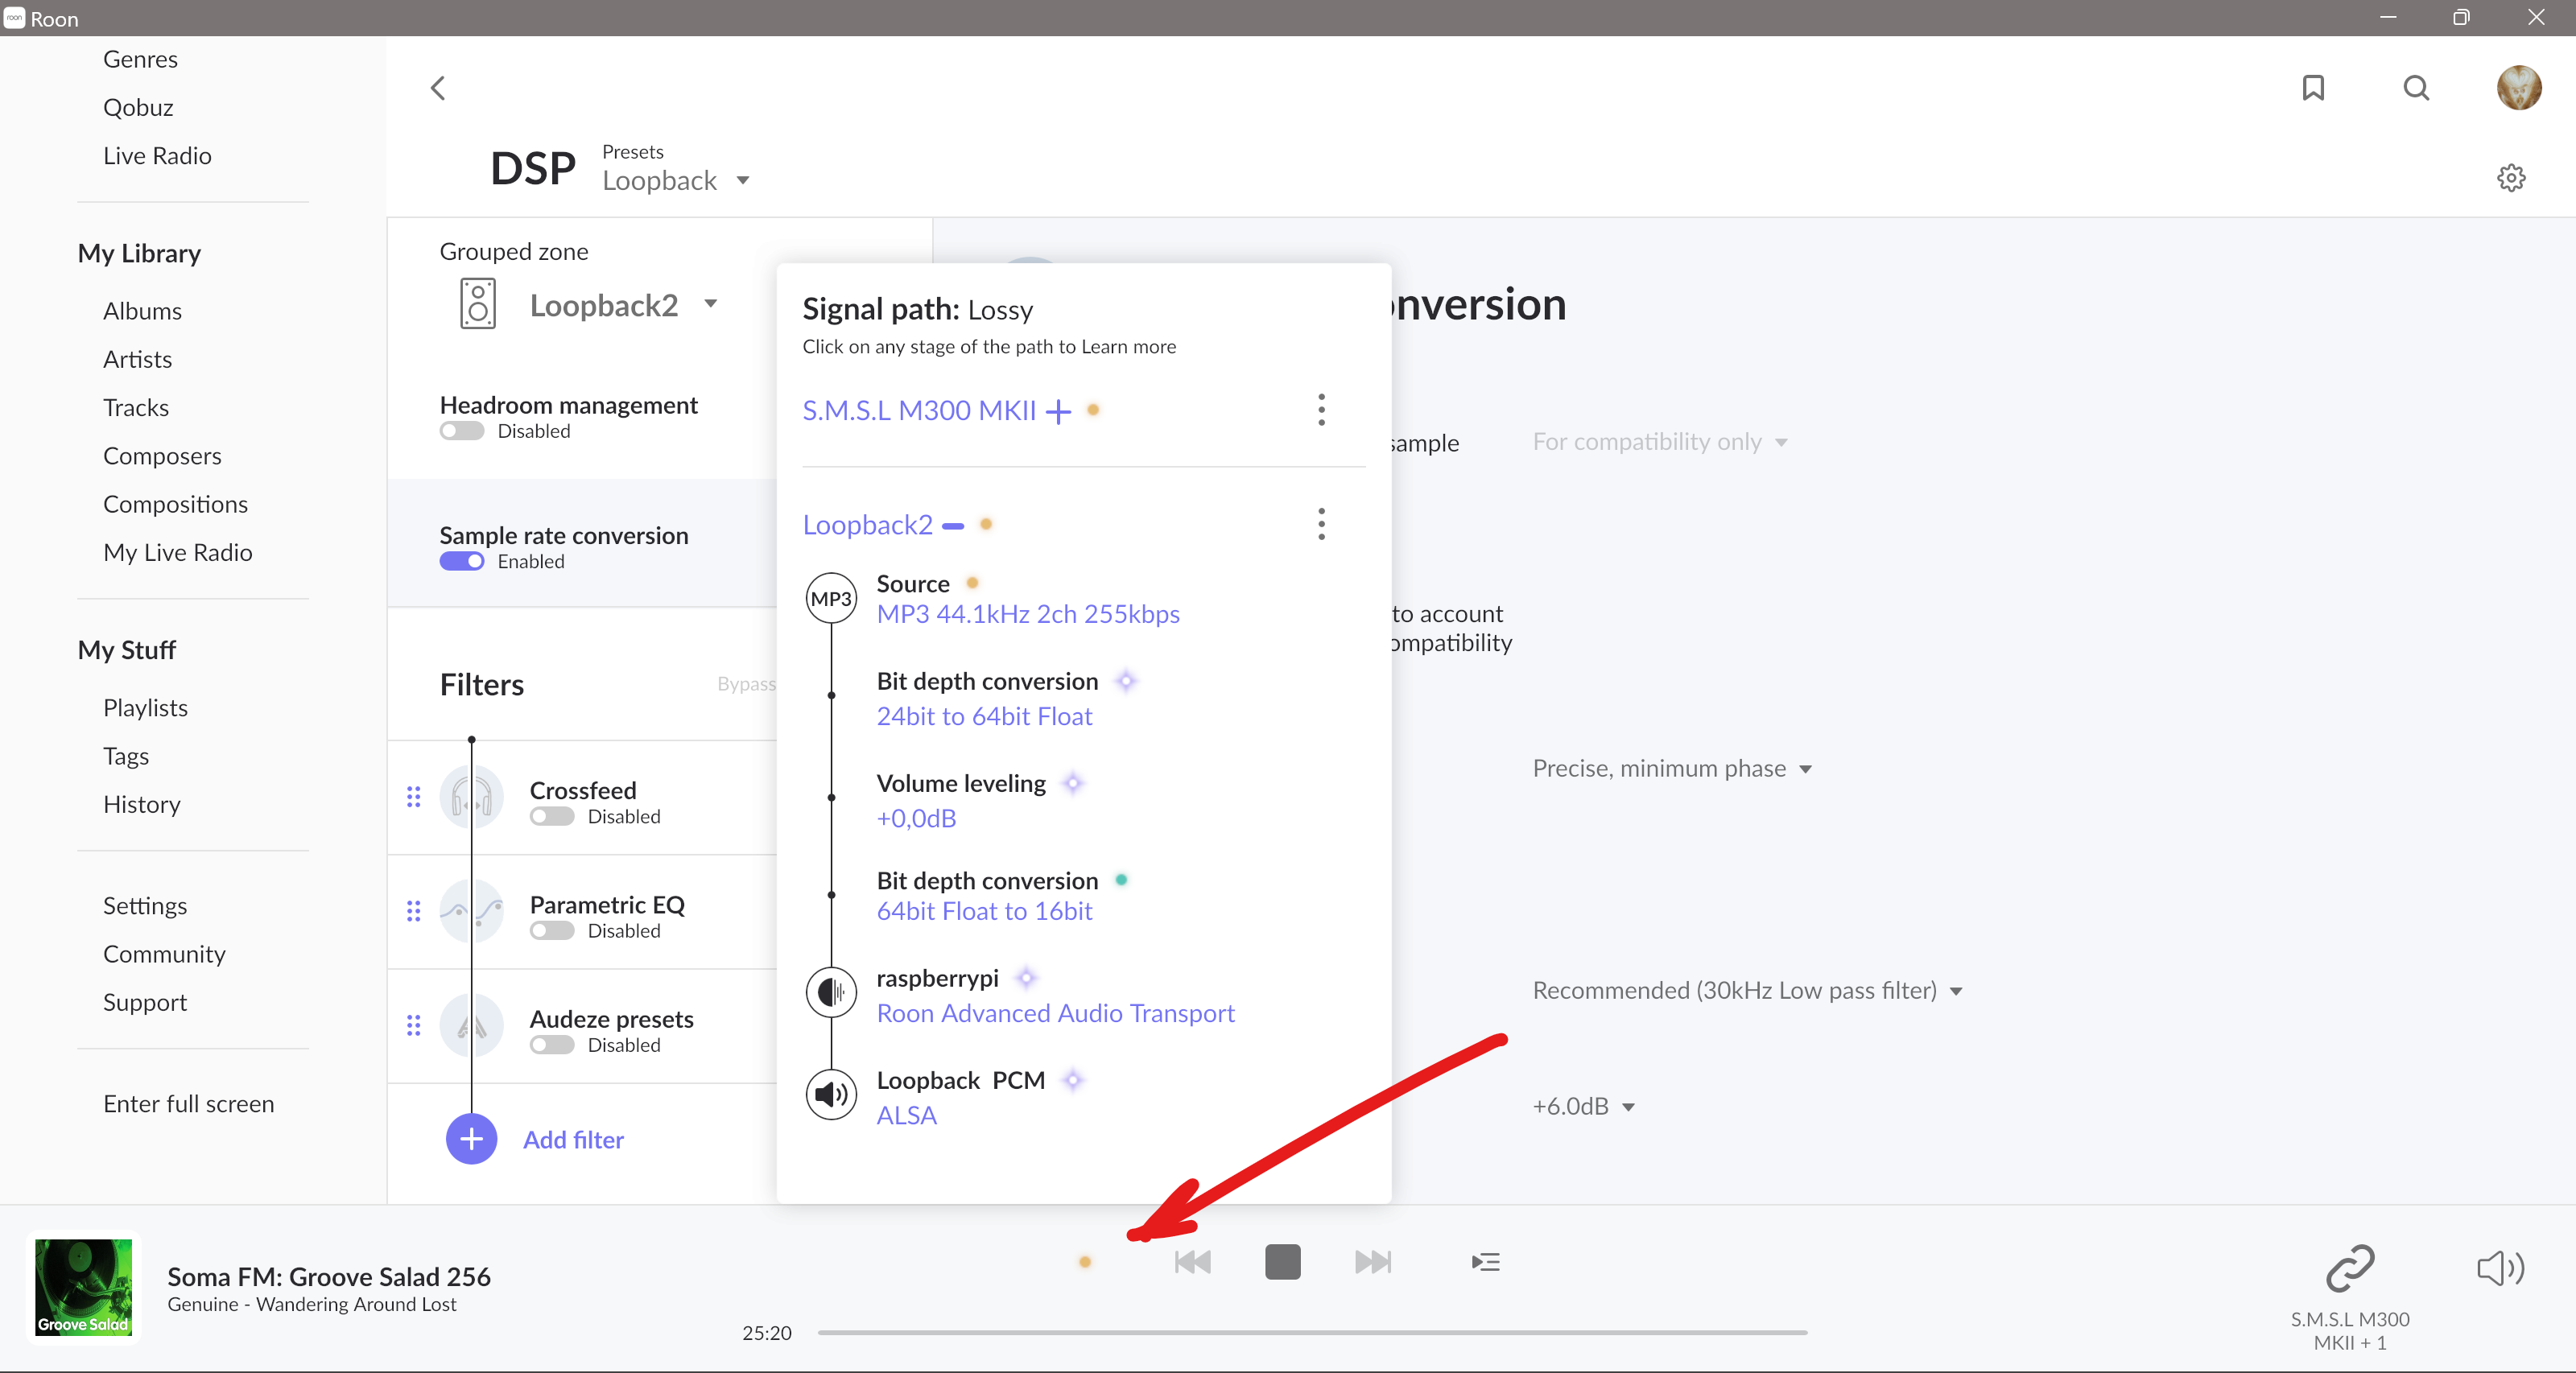Toggle the Parametric EQ filter switch
This screenshot has width=2576, height=1373.
pyautogui.click(x=552, y=931)
